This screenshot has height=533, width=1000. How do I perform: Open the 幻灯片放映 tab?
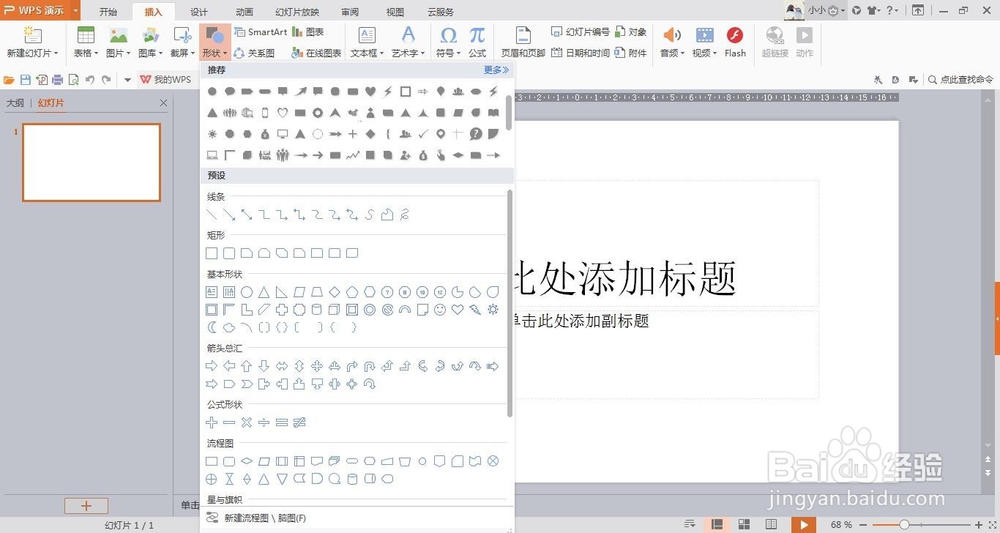297,12
